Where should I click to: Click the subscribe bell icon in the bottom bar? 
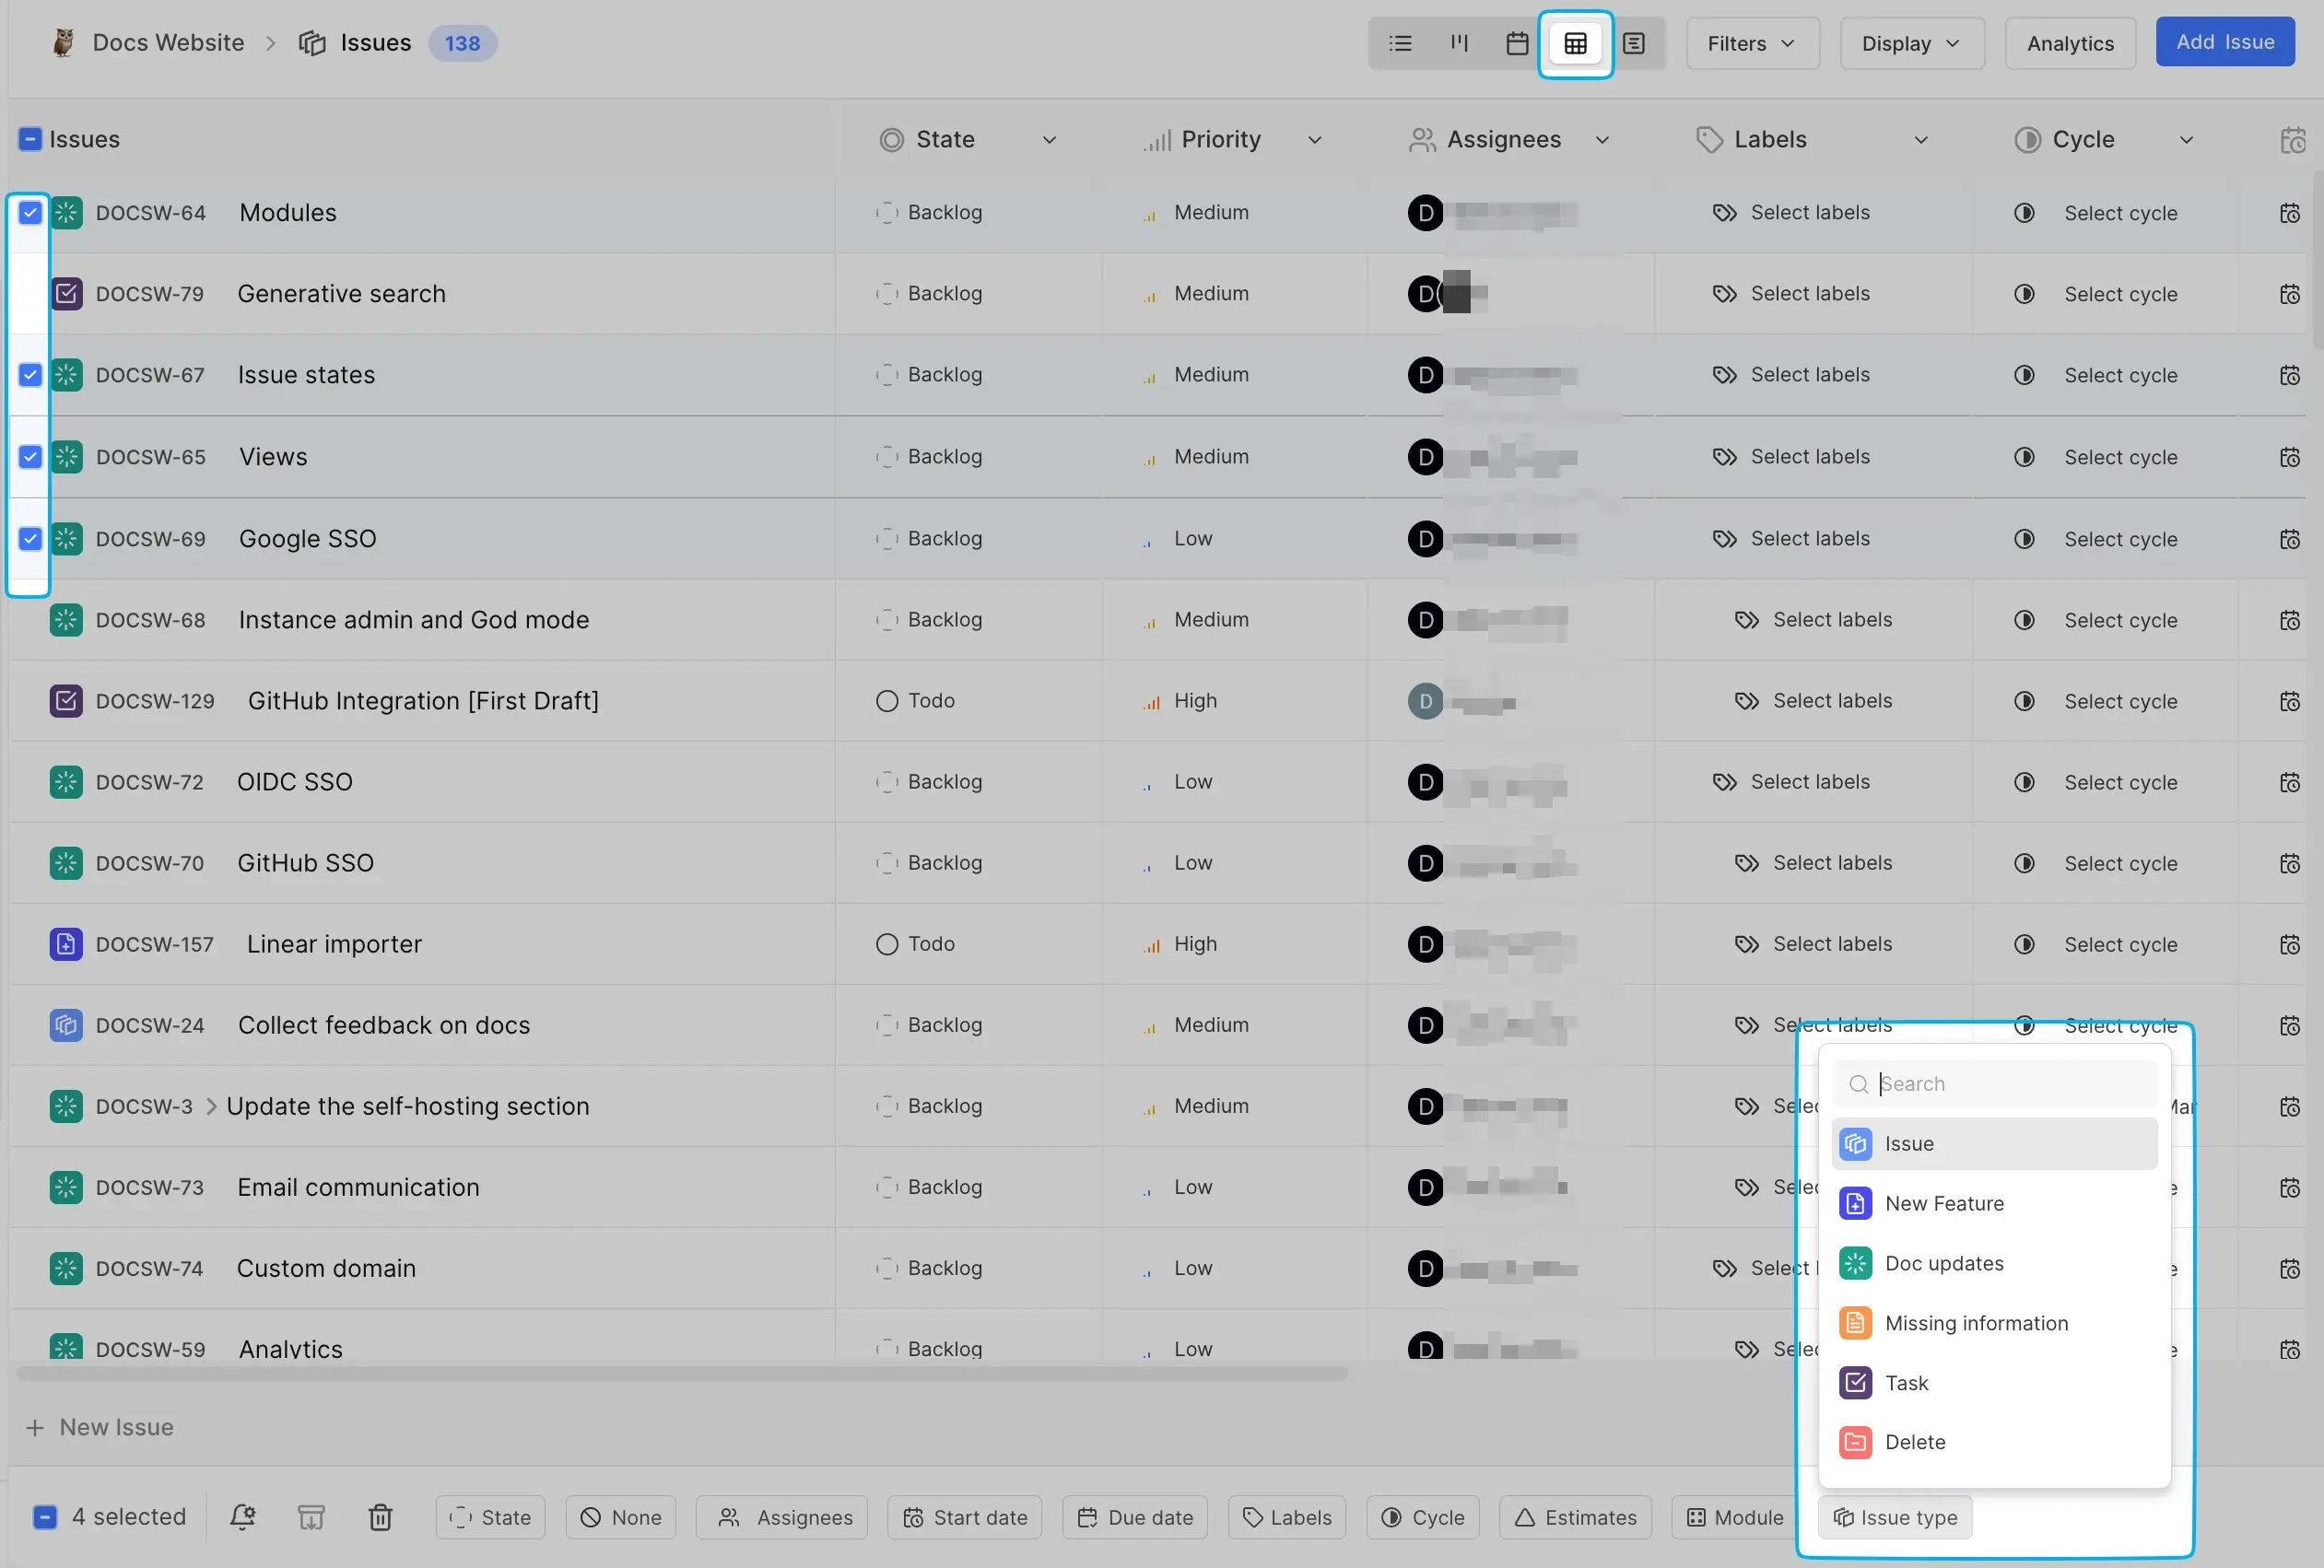pos(243,1517)
